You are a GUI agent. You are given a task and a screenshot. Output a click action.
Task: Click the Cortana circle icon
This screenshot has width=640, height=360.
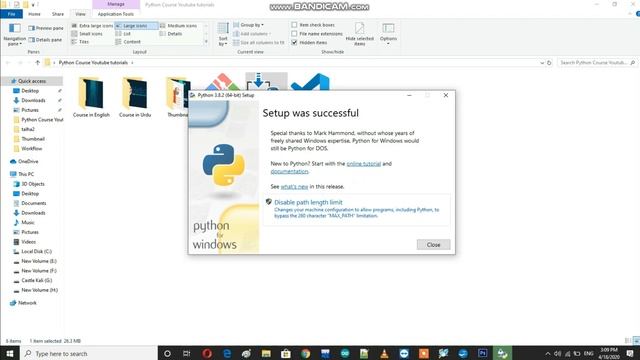point(167,353)
